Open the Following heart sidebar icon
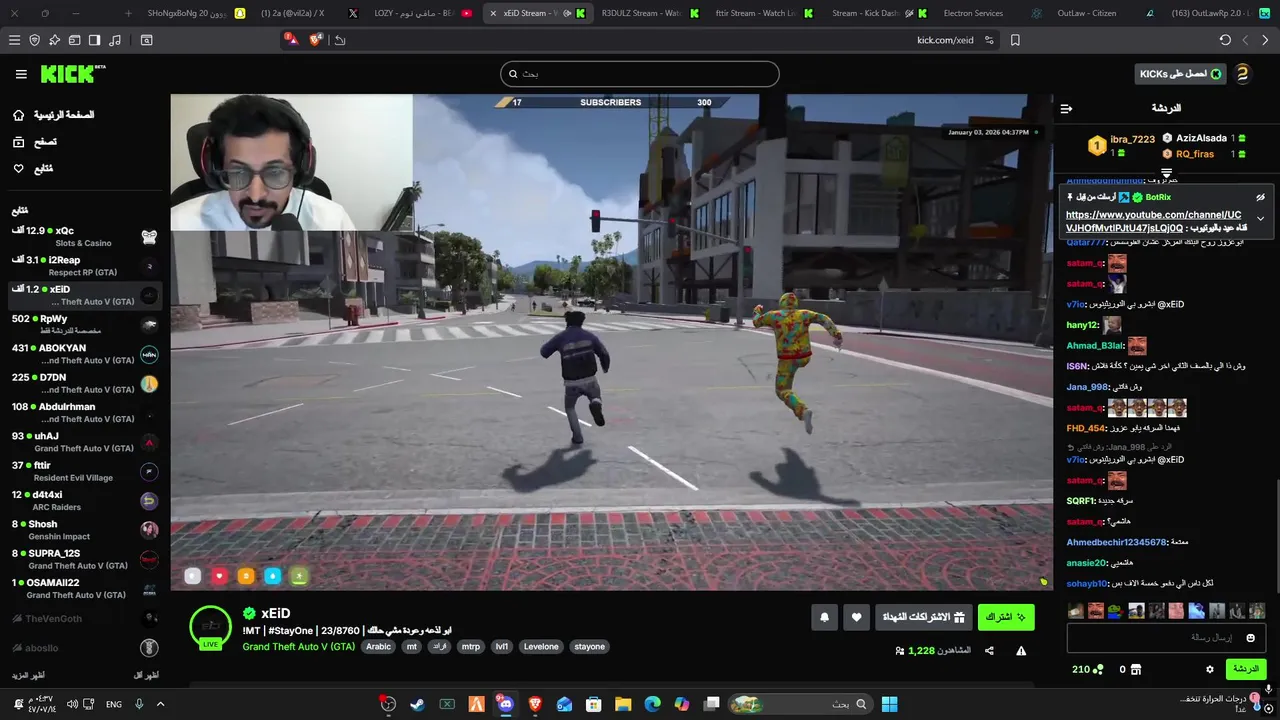The width and height of the screenshot is (1280, 720). coord(18,169)
